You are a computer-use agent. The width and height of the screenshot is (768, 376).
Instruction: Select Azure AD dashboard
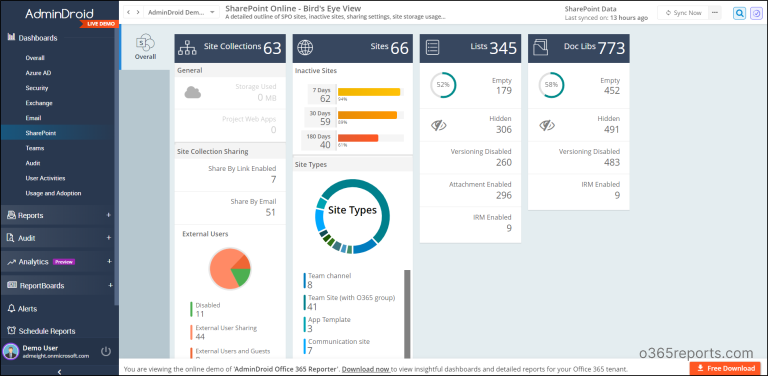pos(38,73)
